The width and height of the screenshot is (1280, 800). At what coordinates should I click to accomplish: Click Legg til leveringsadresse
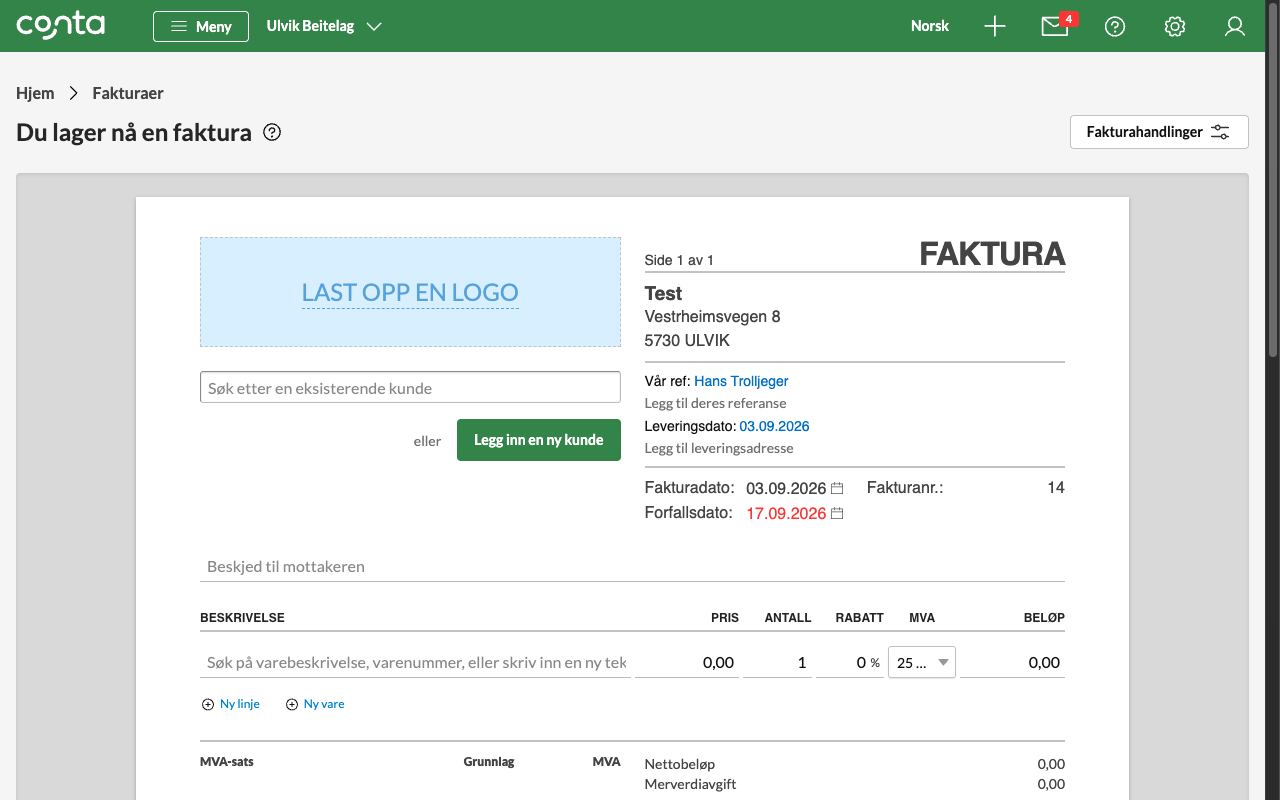coord(719,448)
